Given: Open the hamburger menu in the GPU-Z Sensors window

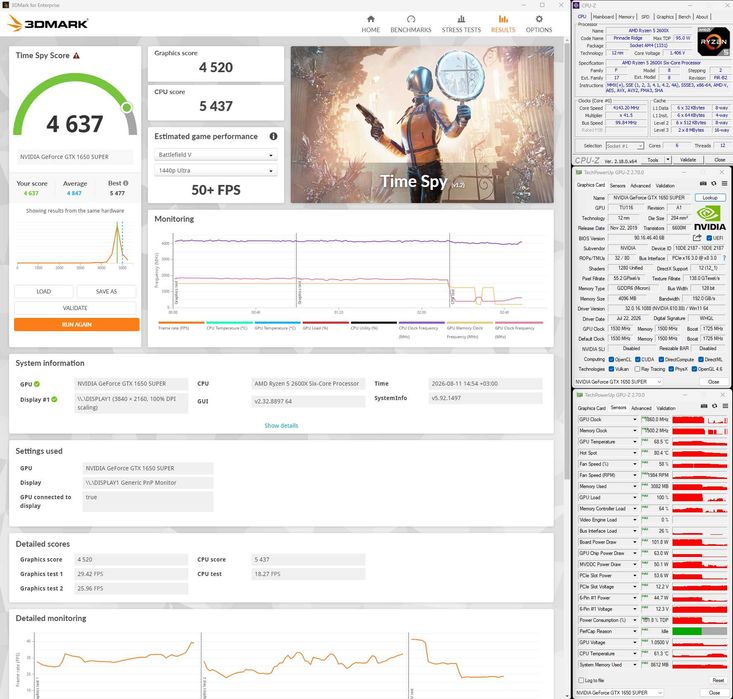Looking at the screenshot, I should coord(725,406).
